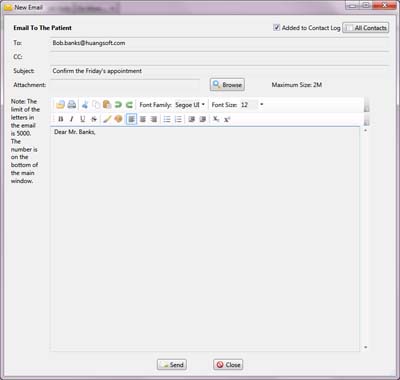Click the upper toolbar overflow handle
The height and width of the screenshot is (380, 400).
click(366, 105)
